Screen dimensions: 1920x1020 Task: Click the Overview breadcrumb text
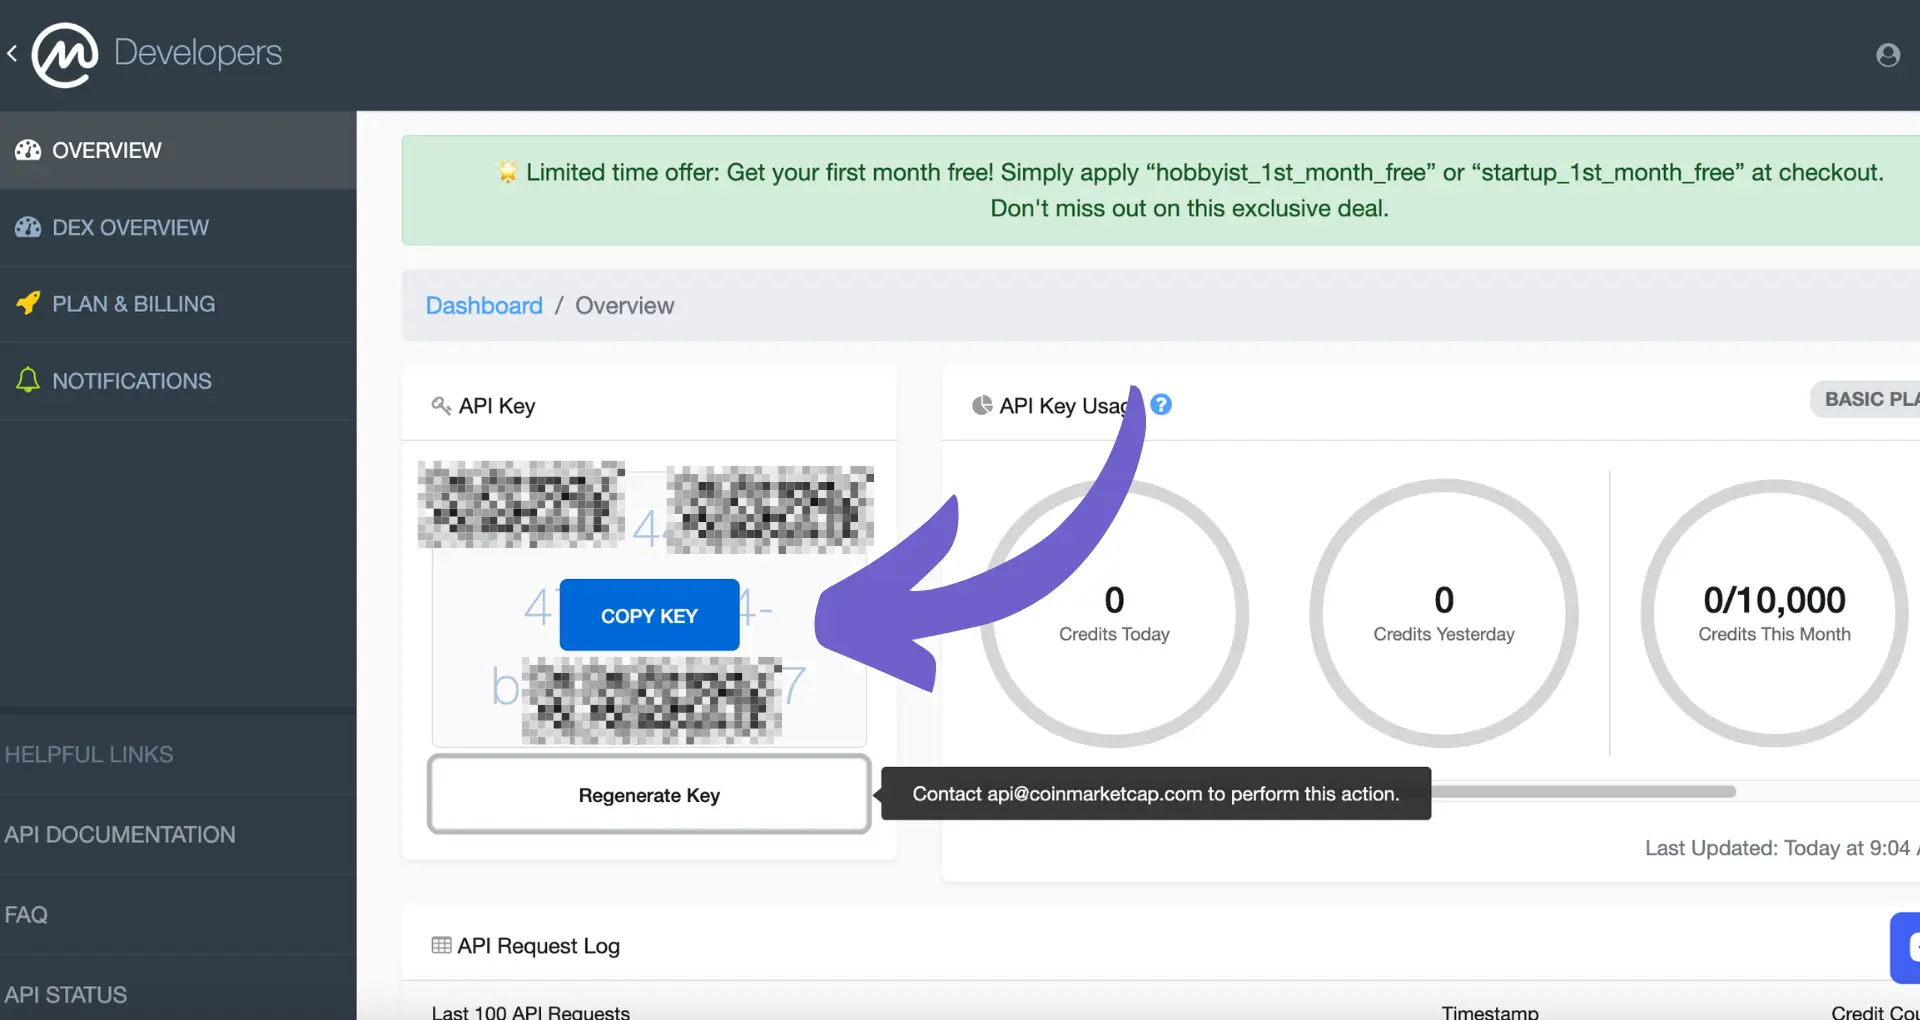pos(624,306)
